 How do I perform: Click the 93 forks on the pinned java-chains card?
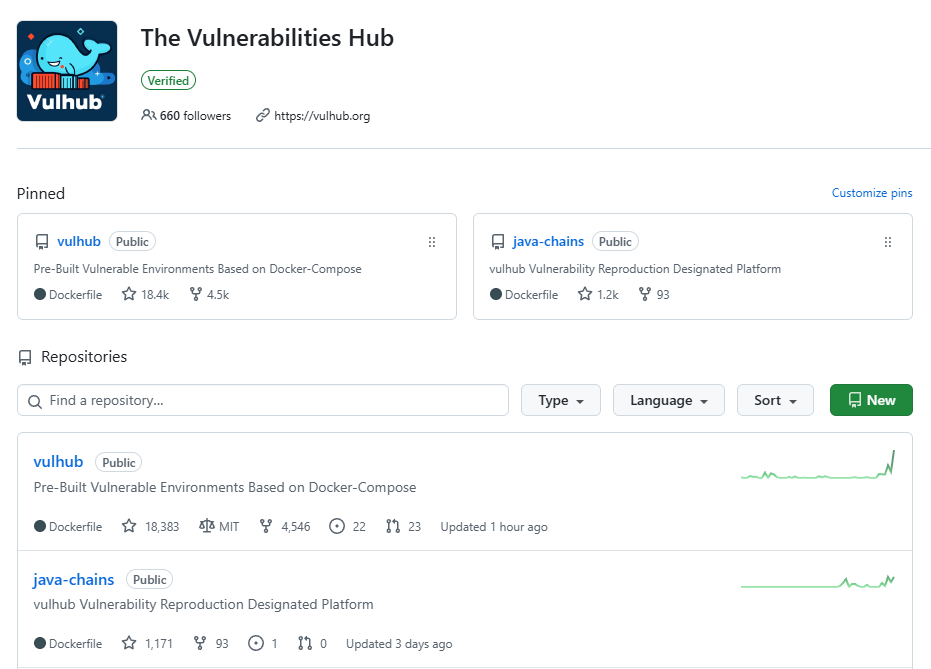pos(654,294)
